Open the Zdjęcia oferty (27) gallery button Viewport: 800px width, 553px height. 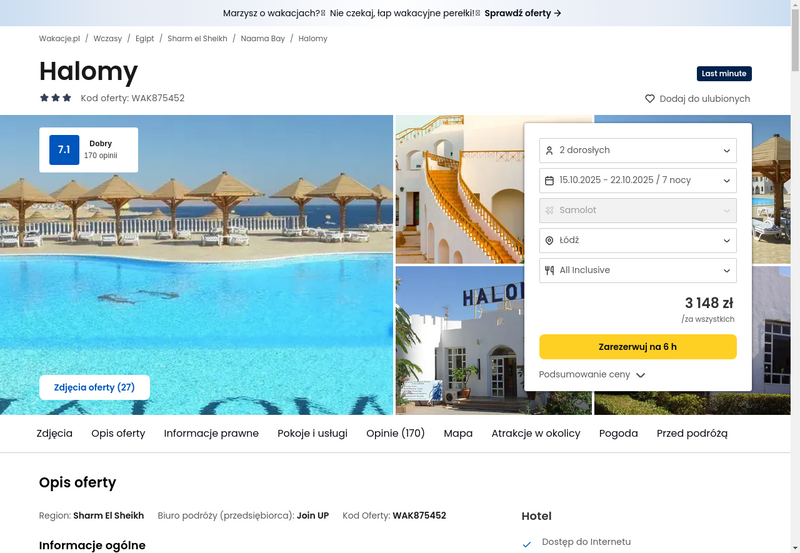[94, 387]
